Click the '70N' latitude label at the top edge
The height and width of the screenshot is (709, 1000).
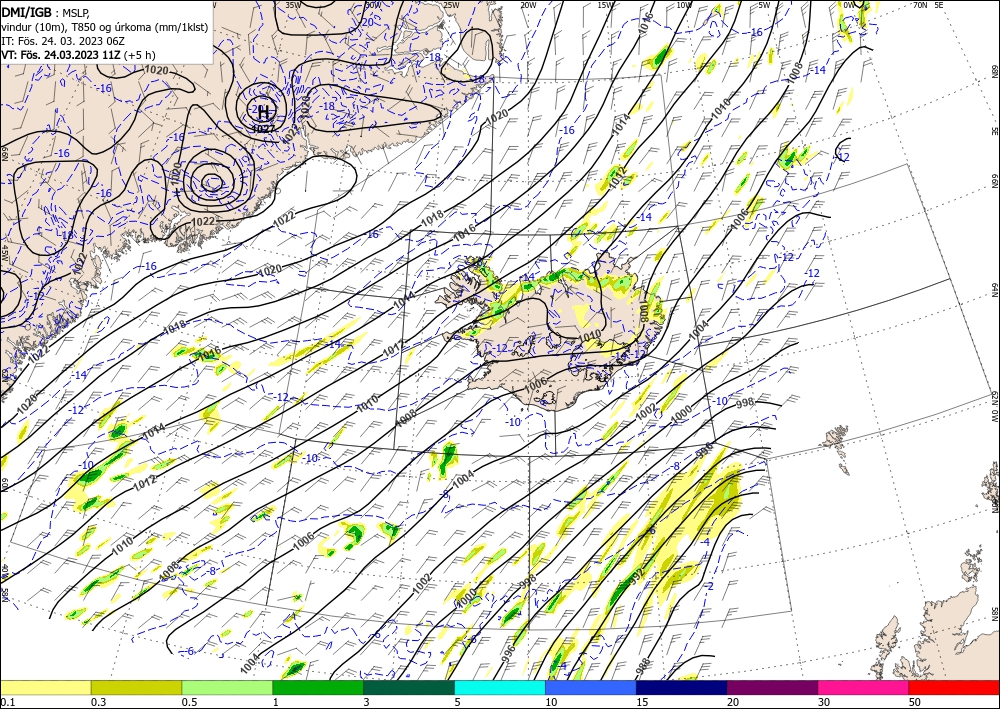pyautogui.click(x=919, y=4)
